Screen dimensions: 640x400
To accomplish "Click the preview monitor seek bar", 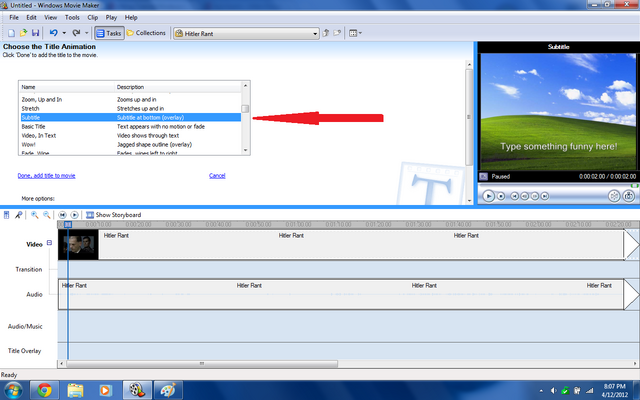I will tap(558, 186).
